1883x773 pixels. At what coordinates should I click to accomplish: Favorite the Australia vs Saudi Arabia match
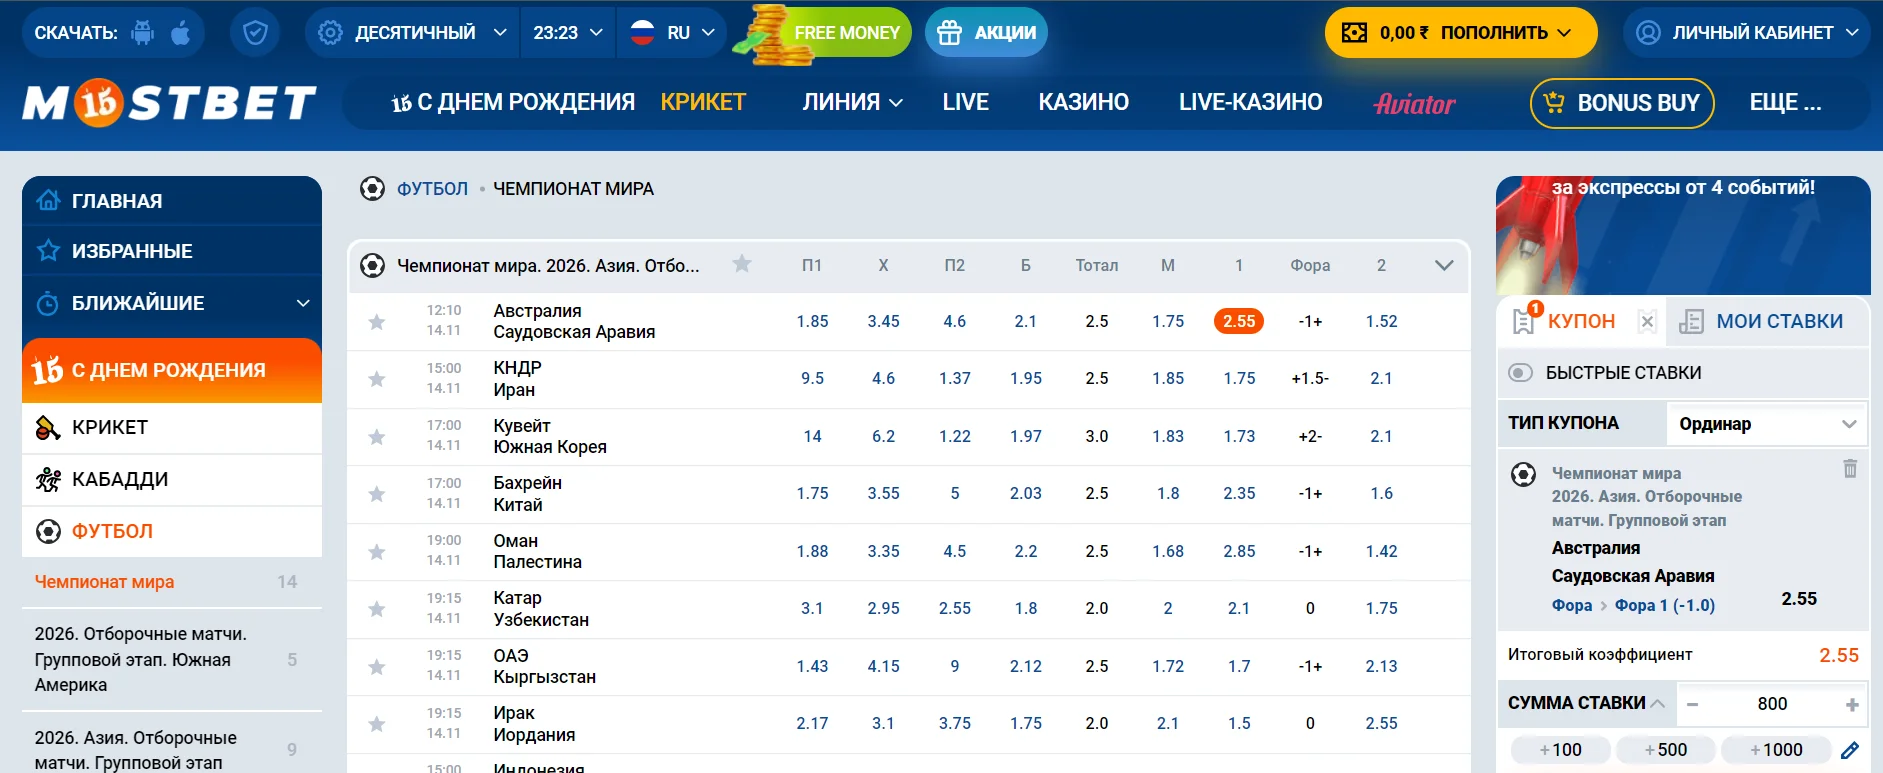[377, 322]
